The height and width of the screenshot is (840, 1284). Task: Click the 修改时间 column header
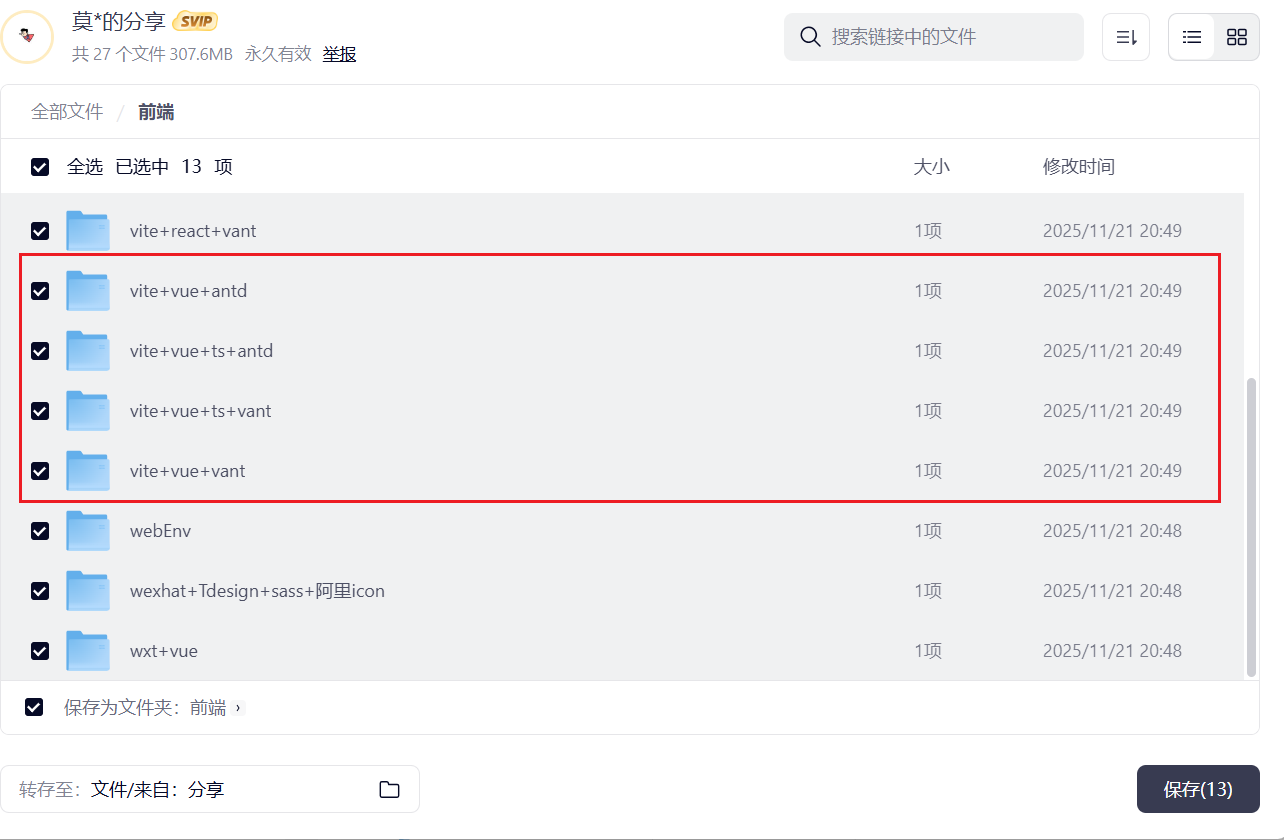click(x=1079, y=167)
